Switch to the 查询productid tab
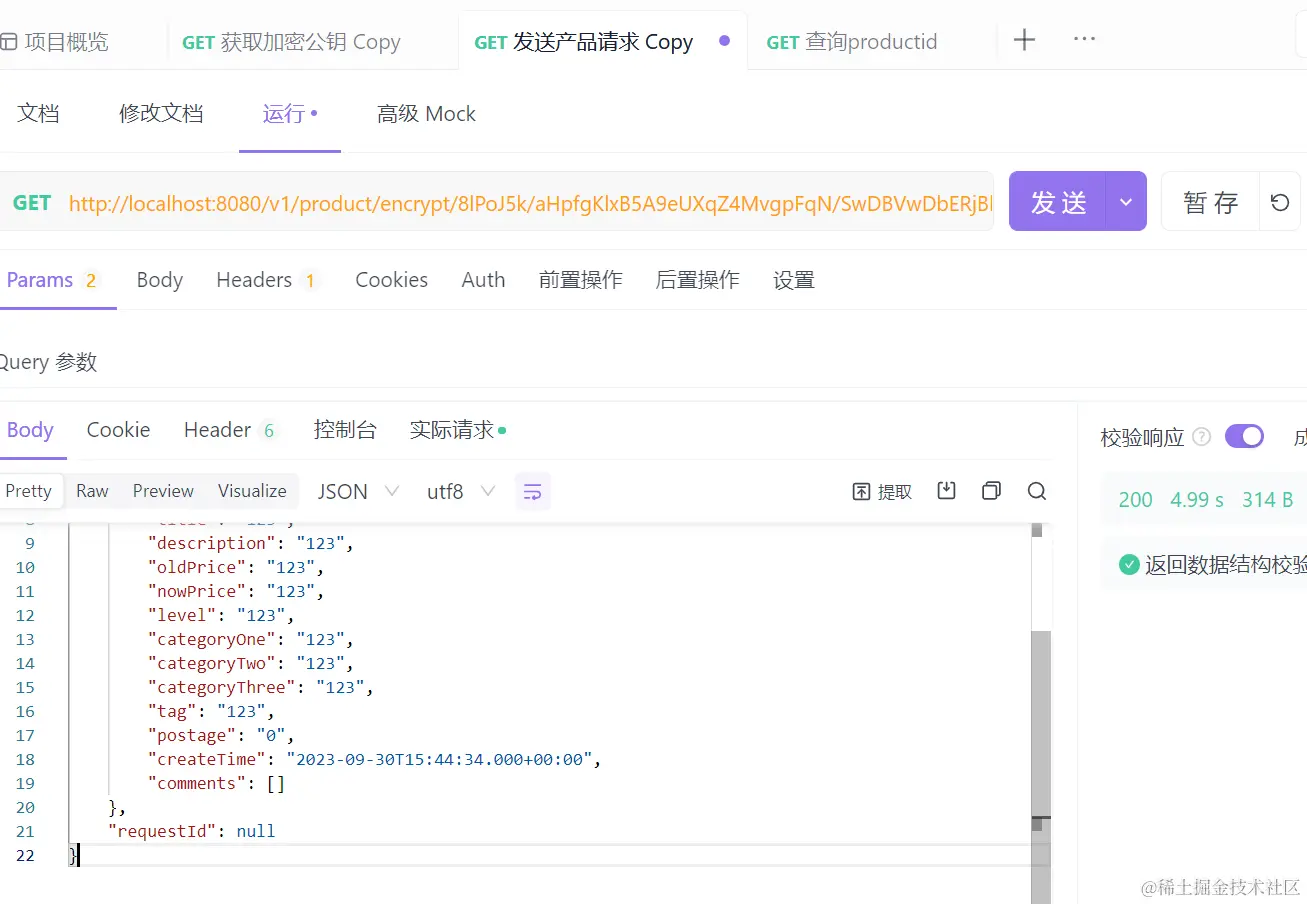Image resolution: width=1307 pixels, height=904 pixels. 852,42
